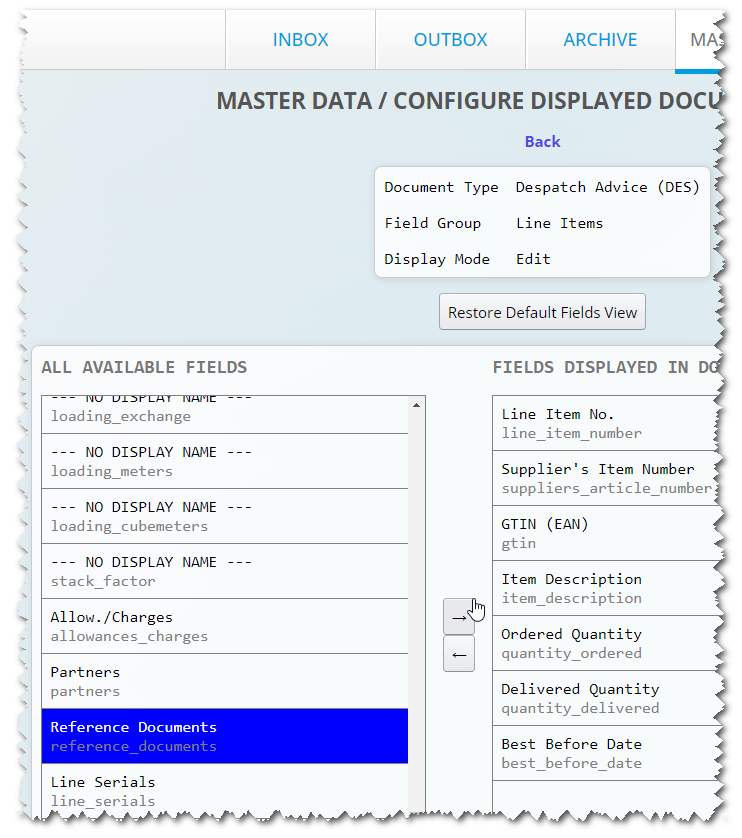Select Supplier's Item Number displayed field
This screenshot has height=838, width=742.
coord(607,478)
